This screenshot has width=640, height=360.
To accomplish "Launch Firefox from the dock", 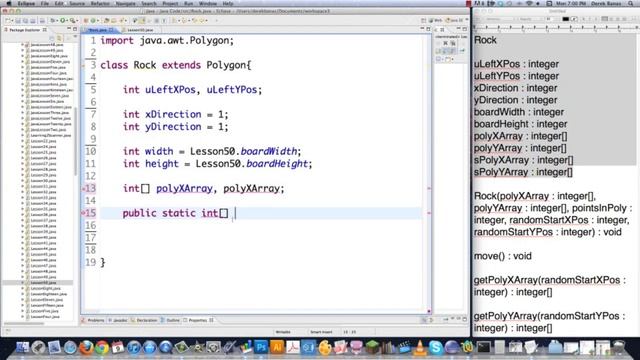I will pyautogui.click(x=86, y=347).
